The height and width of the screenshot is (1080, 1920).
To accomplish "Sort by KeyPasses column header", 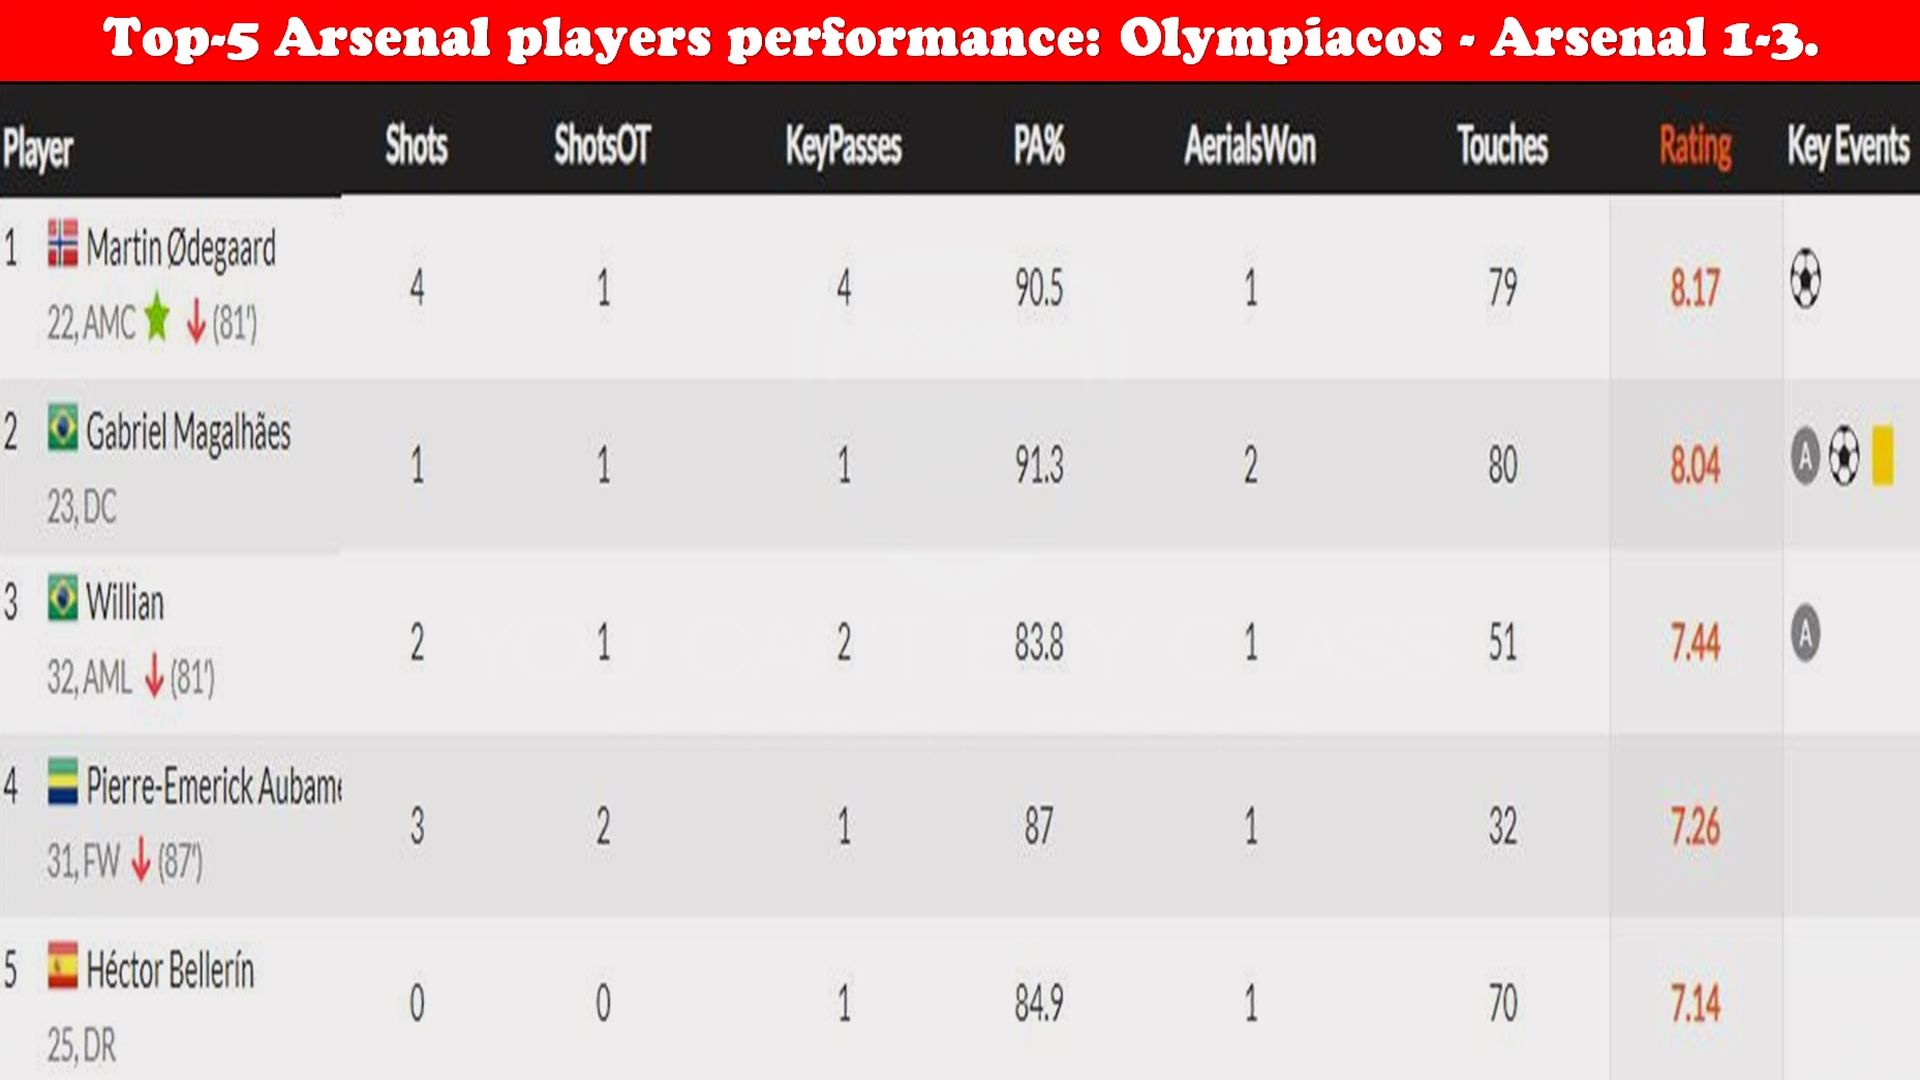I will click(843, 146).
